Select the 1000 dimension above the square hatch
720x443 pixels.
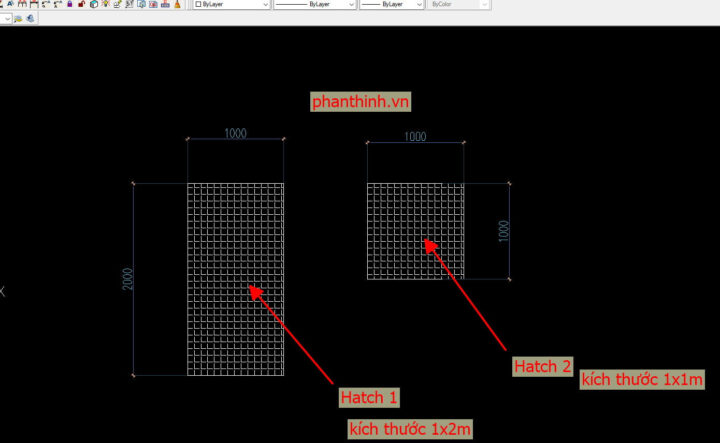[415, 137]
